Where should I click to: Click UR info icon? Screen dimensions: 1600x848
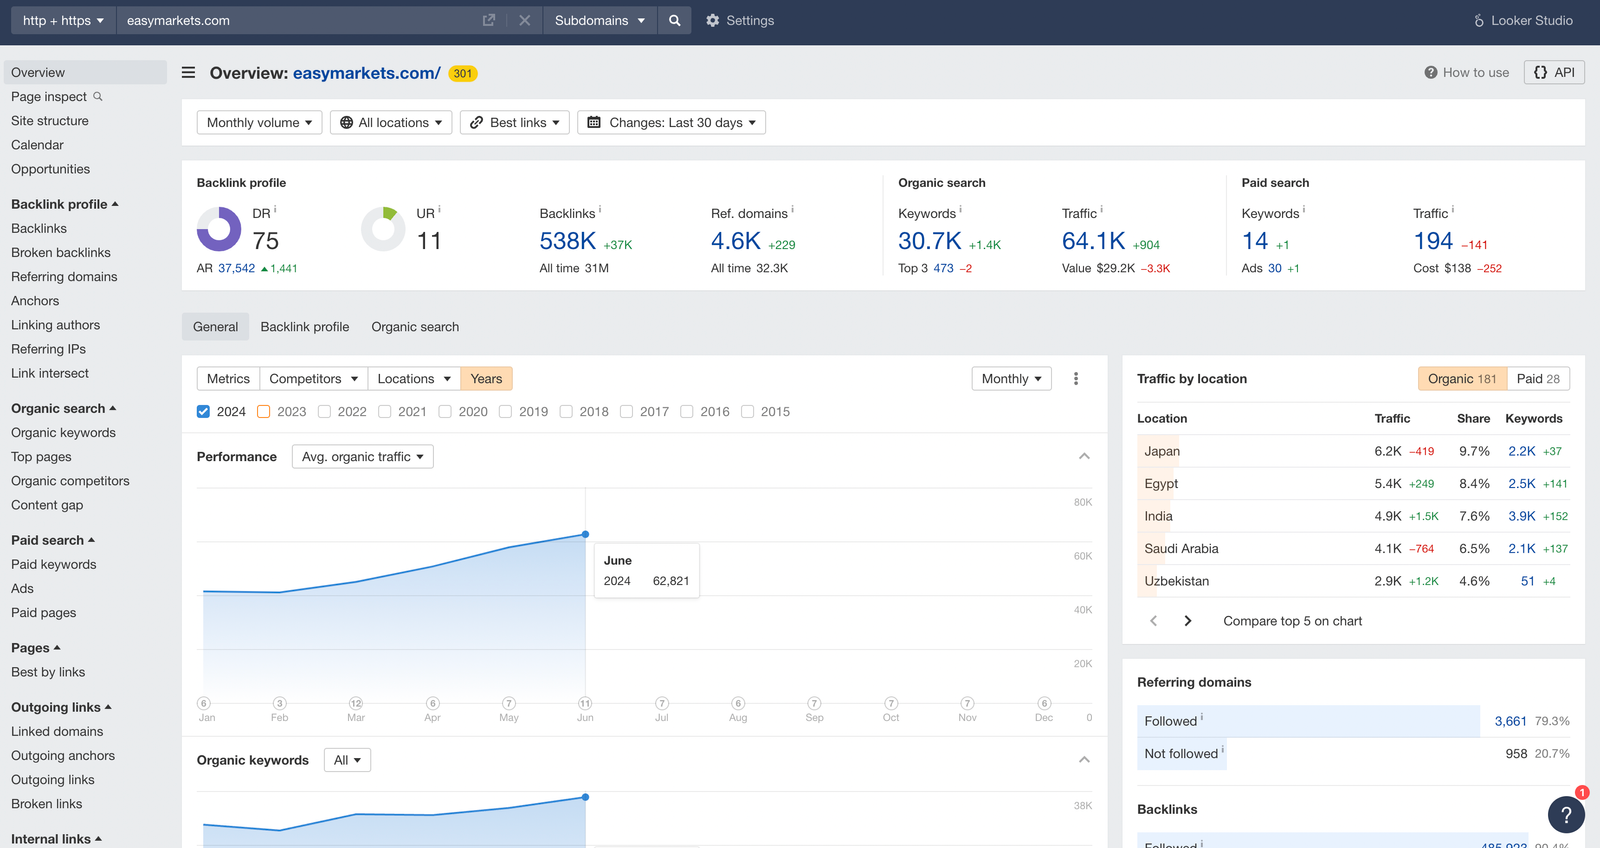coord(439,210)
